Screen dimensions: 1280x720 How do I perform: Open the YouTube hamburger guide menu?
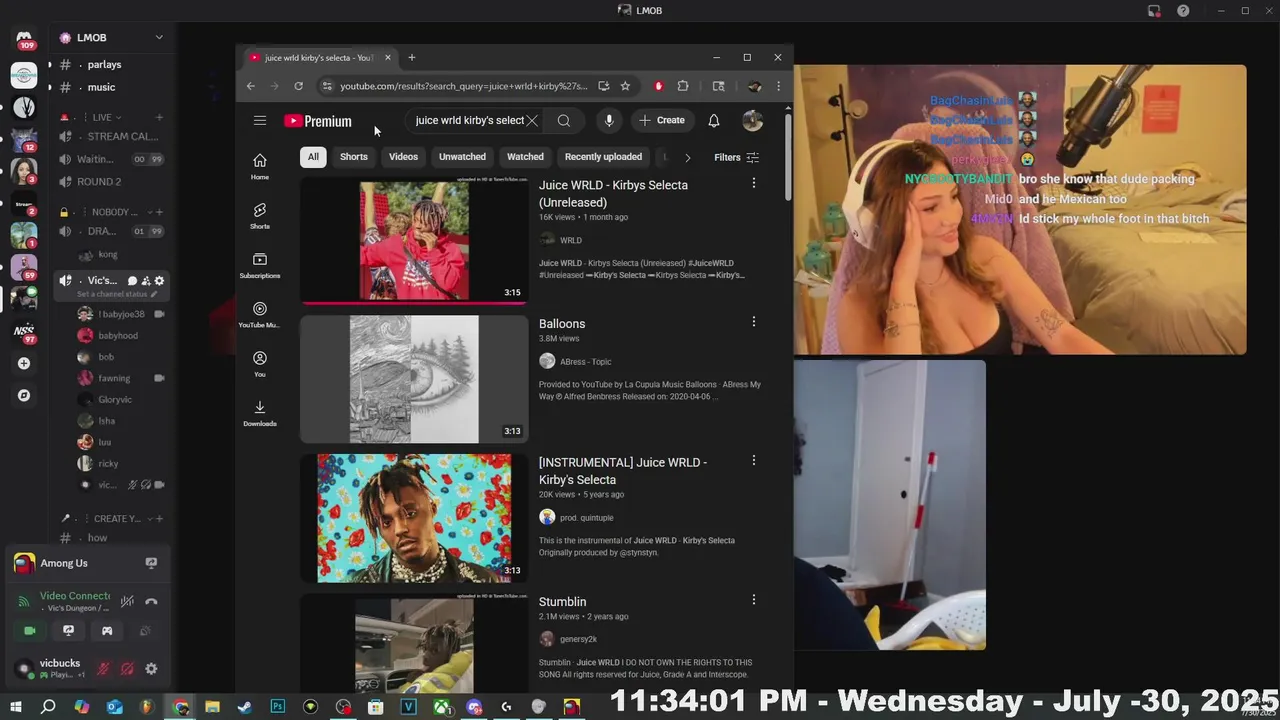point(260,121)
